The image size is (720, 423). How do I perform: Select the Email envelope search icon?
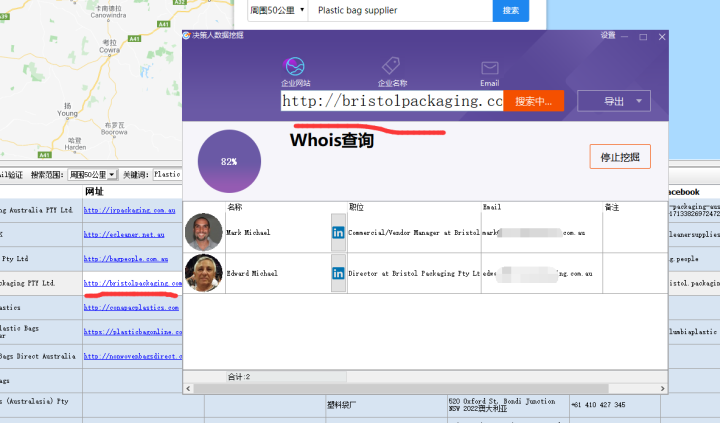(x=490, y=68)
